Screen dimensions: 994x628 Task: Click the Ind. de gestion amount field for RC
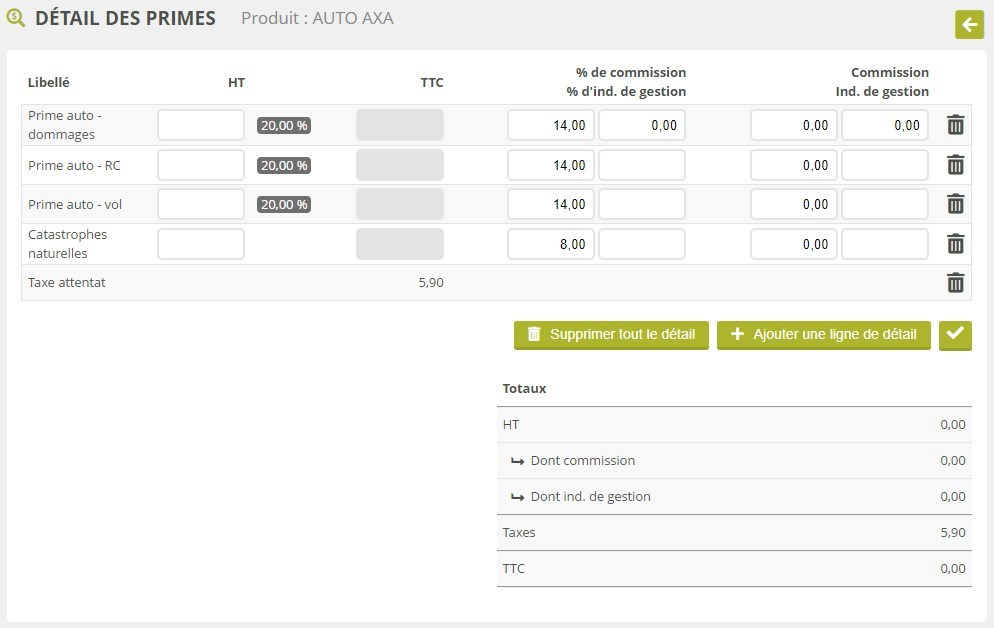885,165
